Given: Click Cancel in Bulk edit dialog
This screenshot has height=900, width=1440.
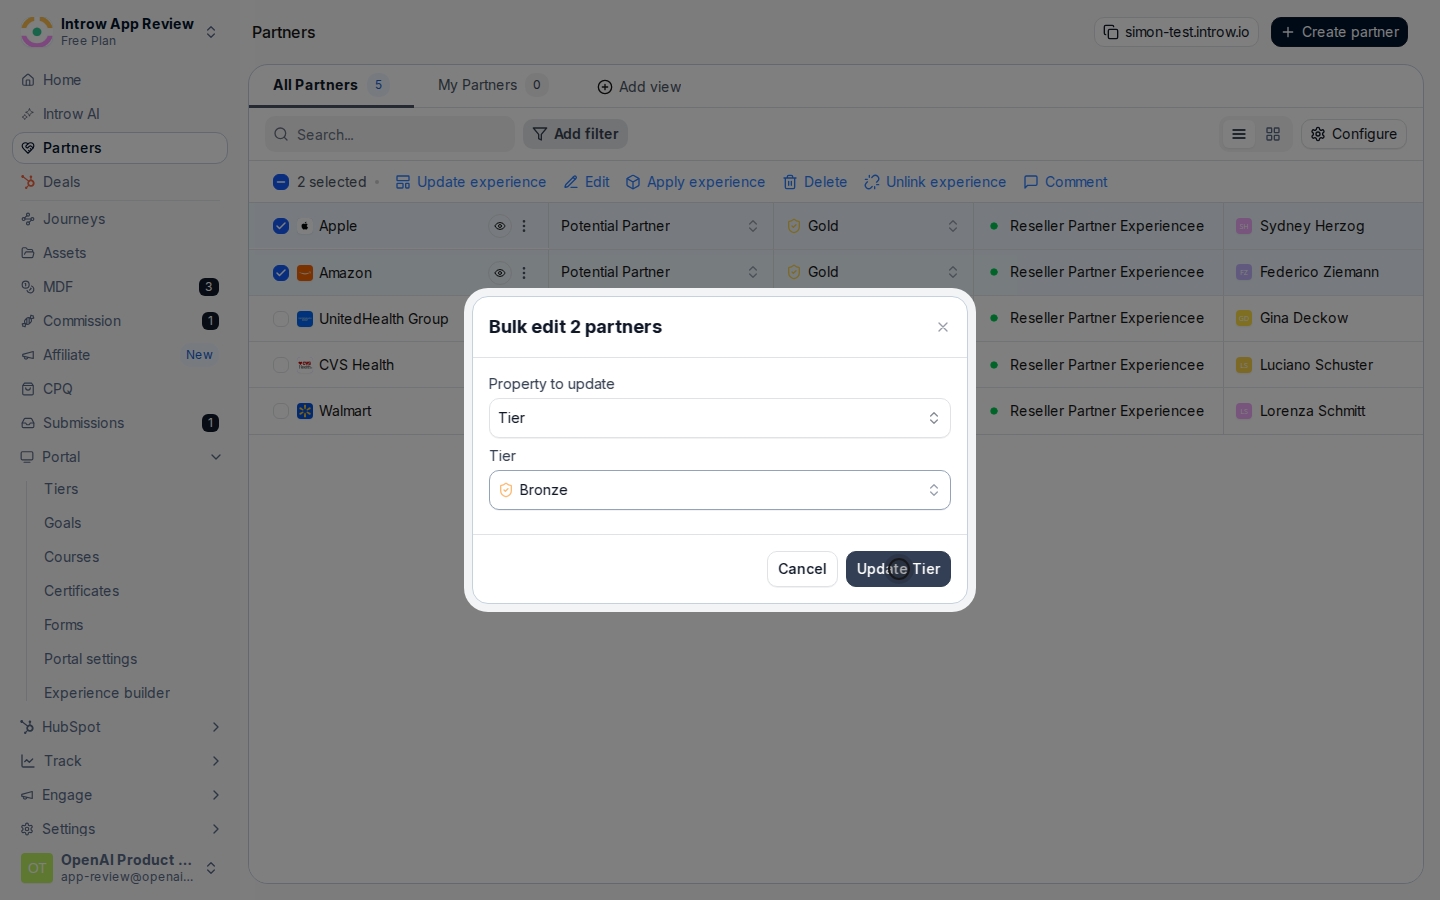Looking at the screenshot, I should coord(802,569).
